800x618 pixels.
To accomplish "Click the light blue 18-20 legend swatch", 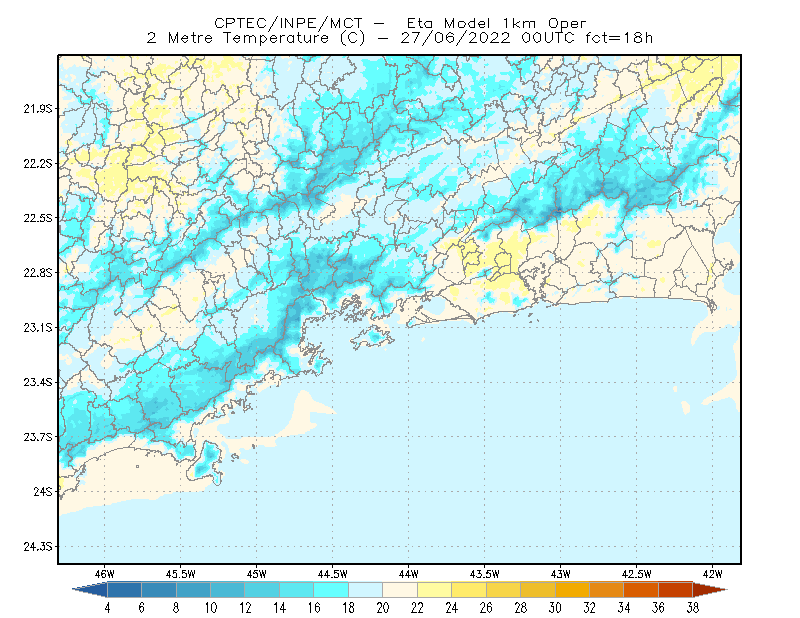I will point(366,590).
